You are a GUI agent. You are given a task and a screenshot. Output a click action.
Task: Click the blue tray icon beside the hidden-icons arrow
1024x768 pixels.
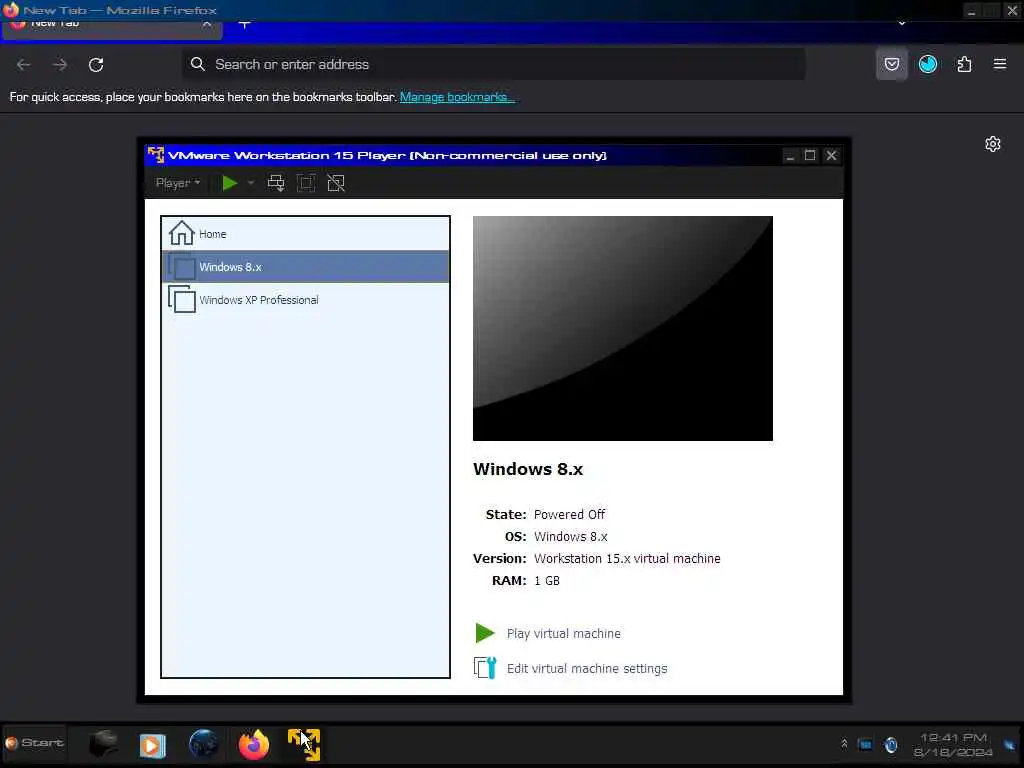pyautogui.click(x=865, y=744)
